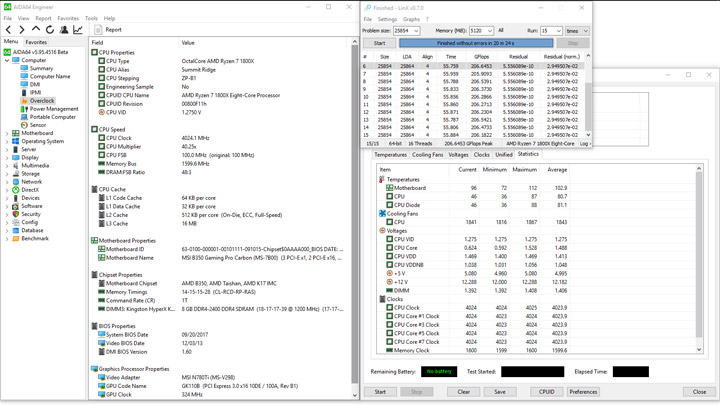Click the Forward navigation arrow icon
This screenshot has width=720, height=405.
click(22, 30)
